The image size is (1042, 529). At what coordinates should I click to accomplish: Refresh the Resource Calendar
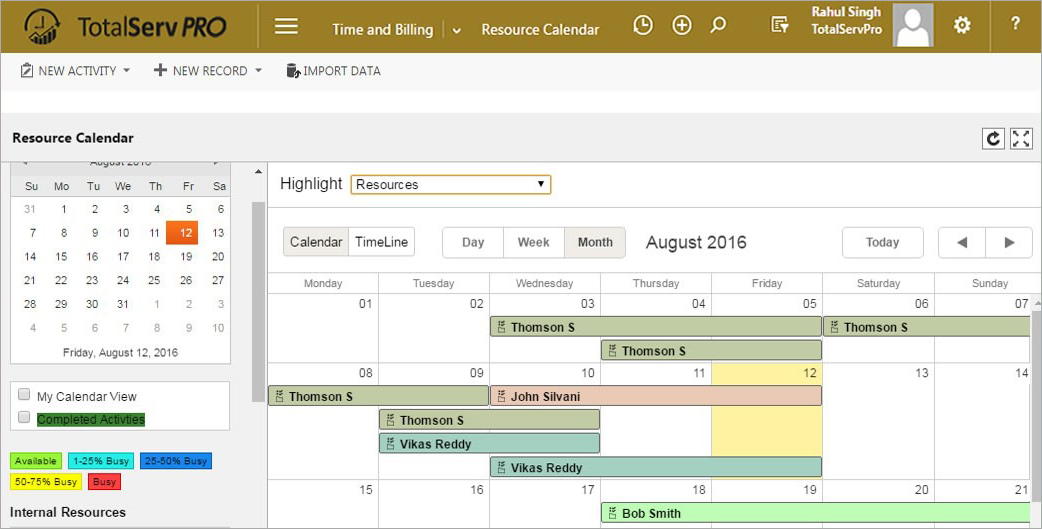[993, 139]
